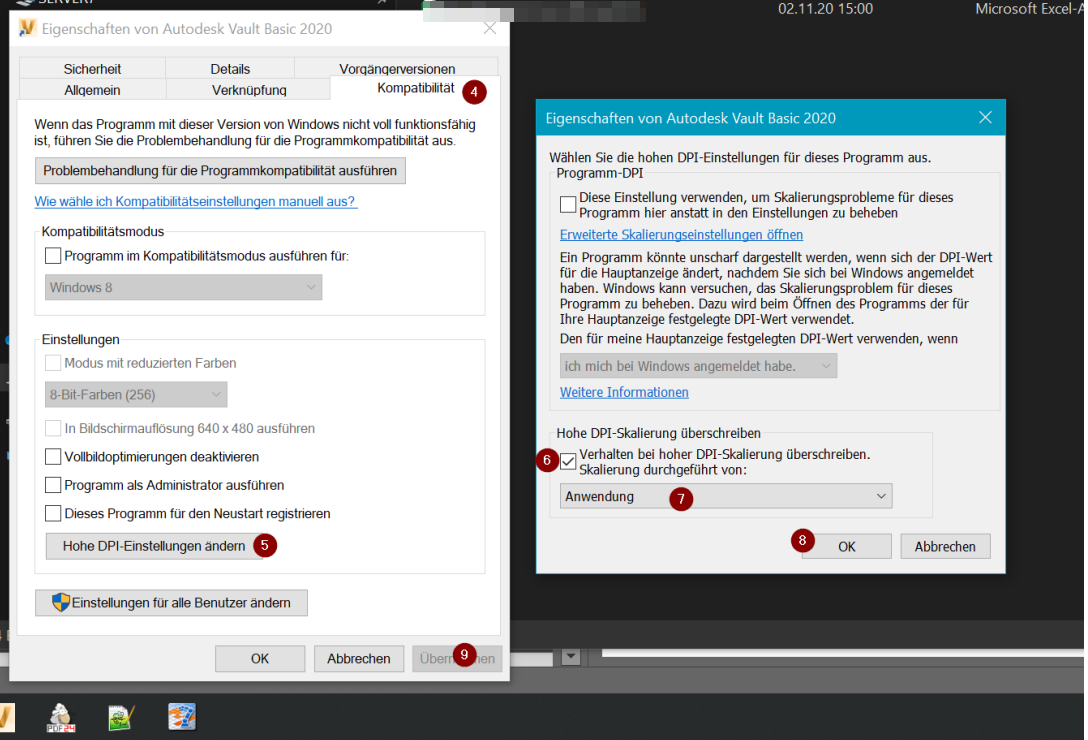The height and width of the screenshot is (740, 1088).
Task: Click OK in the Vault properties window
Action: [x=260, y=658]
